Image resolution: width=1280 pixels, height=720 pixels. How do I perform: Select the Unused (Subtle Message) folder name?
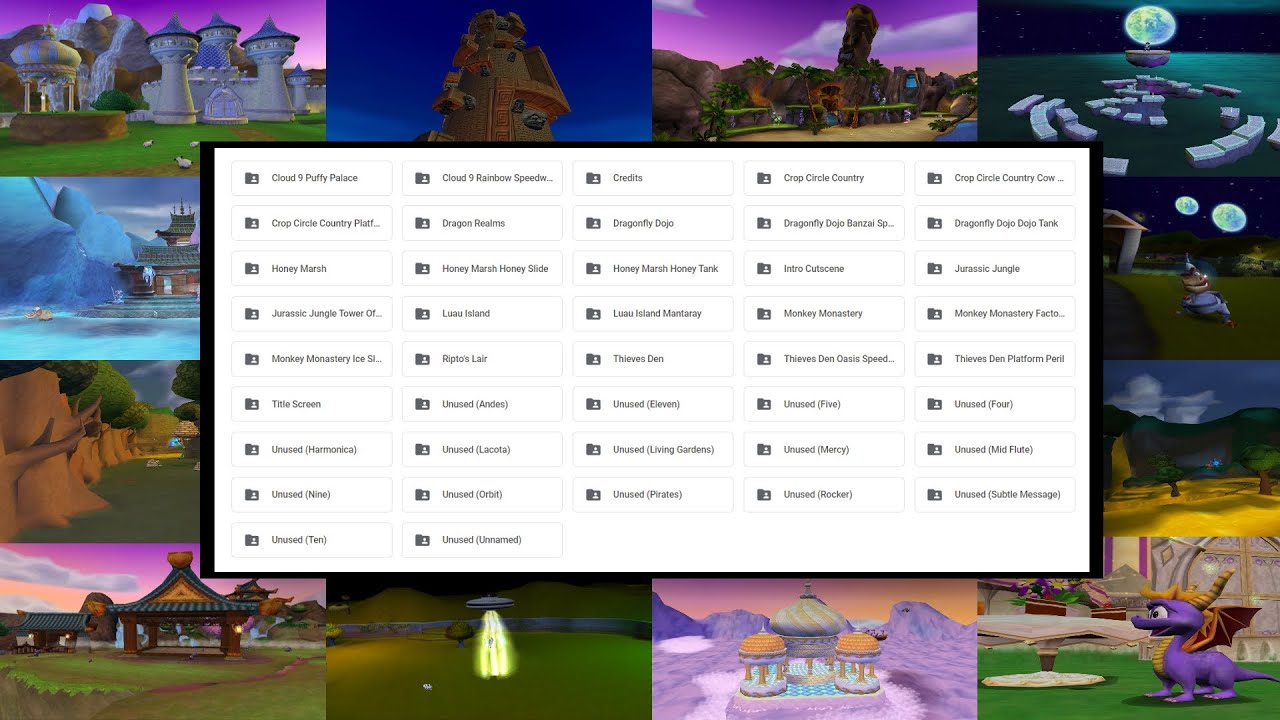tap(1008, 495)
